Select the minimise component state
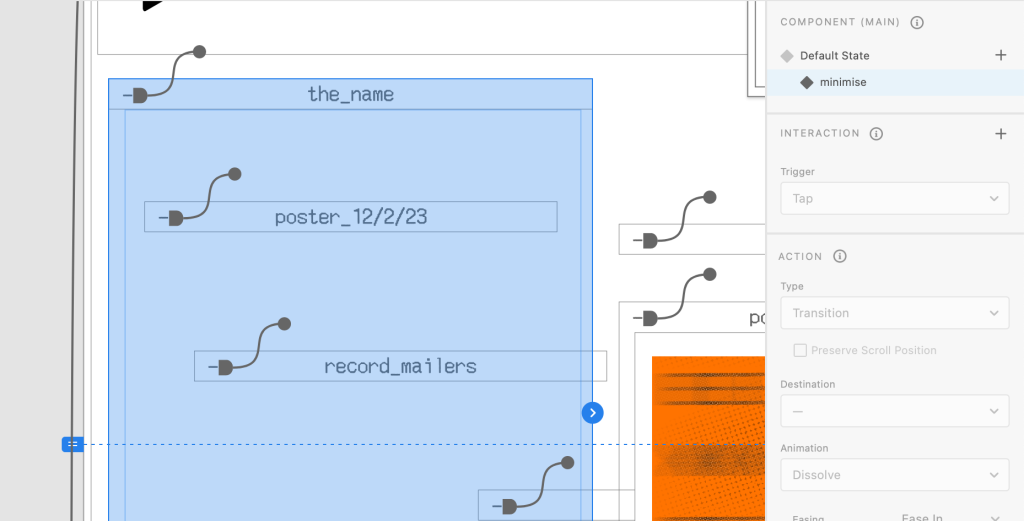Screen dimensions: 1024x521 [x=842, y=82]
